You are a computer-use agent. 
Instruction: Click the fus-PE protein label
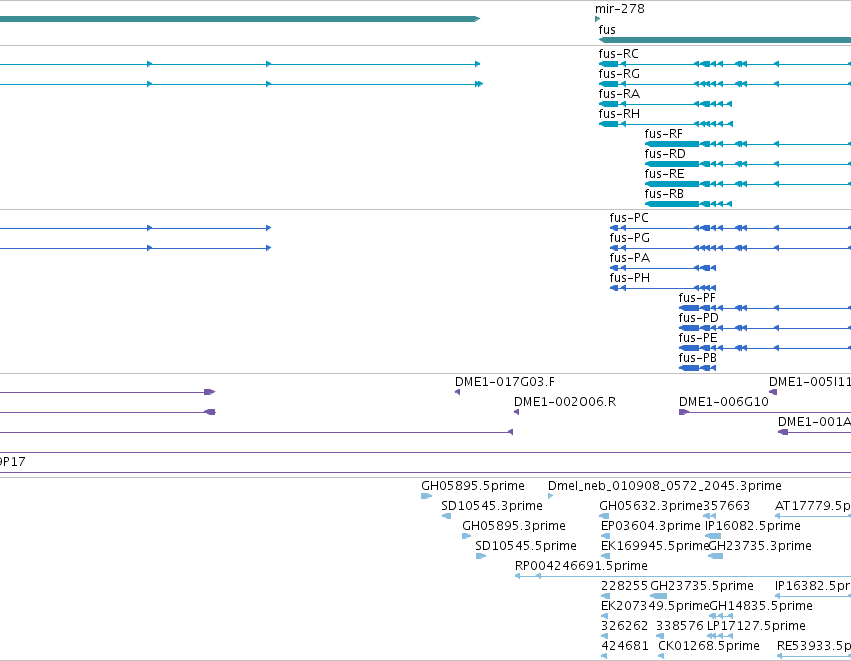coord(697,338)
